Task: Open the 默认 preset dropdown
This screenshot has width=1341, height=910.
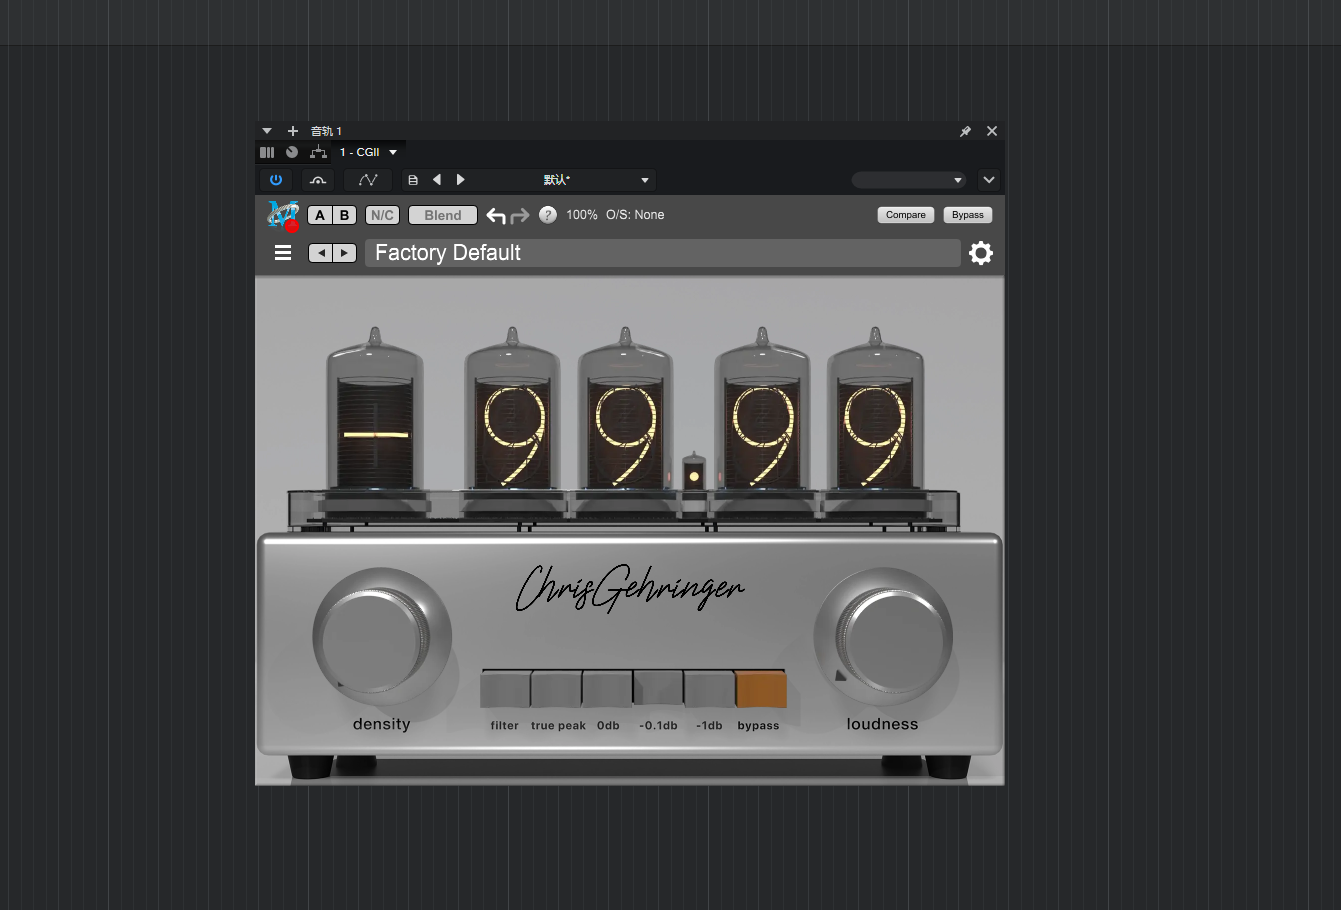Action: [645, 180]
